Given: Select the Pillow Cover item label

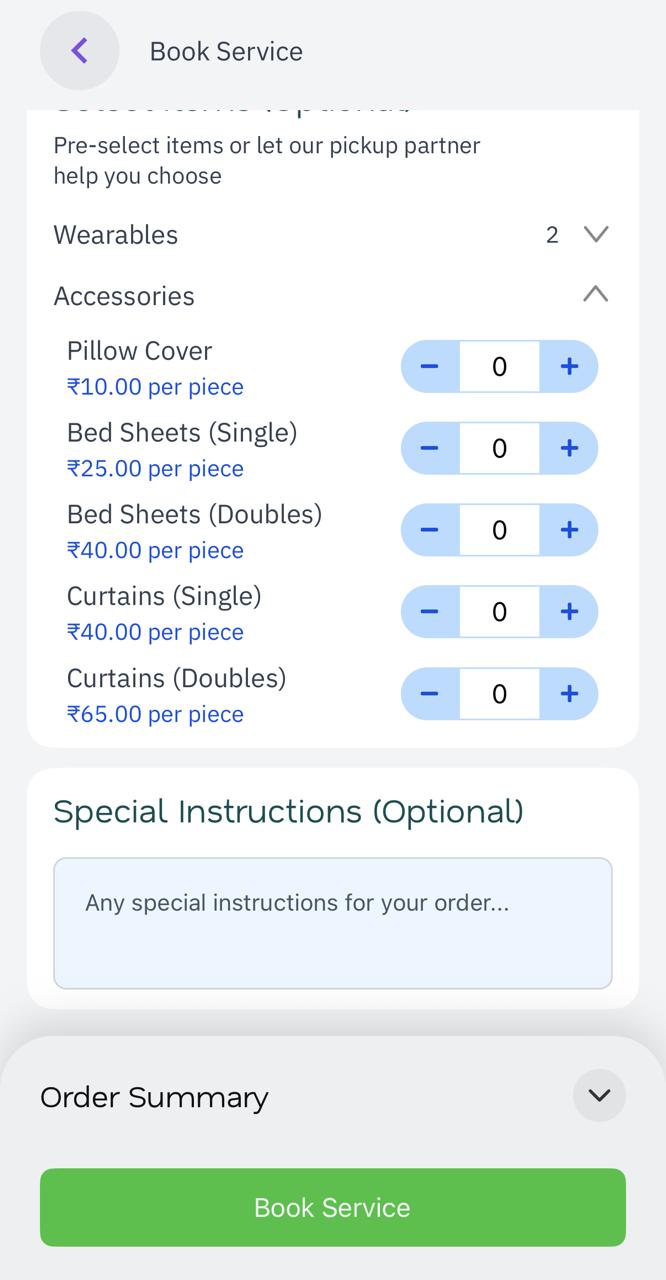Looking at the screenshot, I should point(139,351).
